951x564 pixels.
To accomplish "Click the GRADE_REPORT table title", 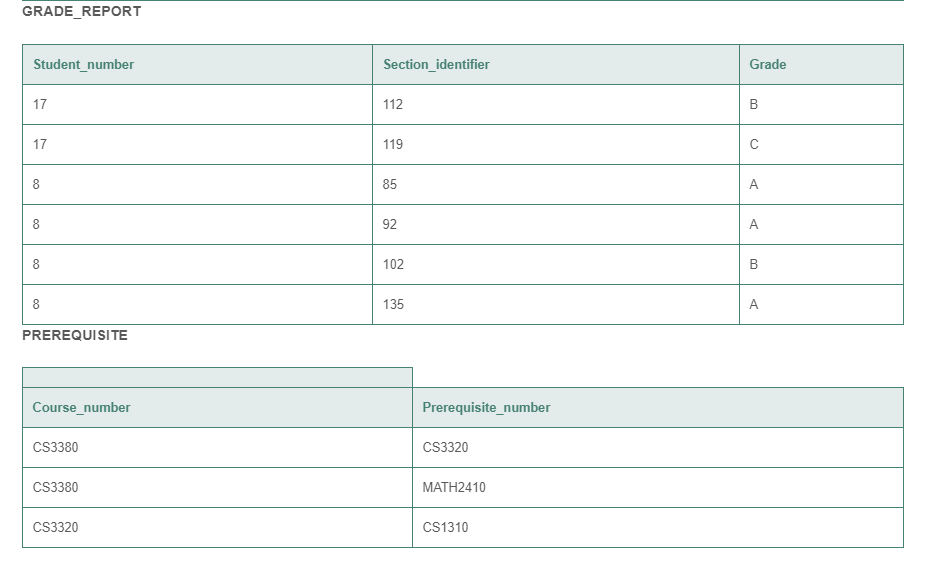I will coord(82,12).
